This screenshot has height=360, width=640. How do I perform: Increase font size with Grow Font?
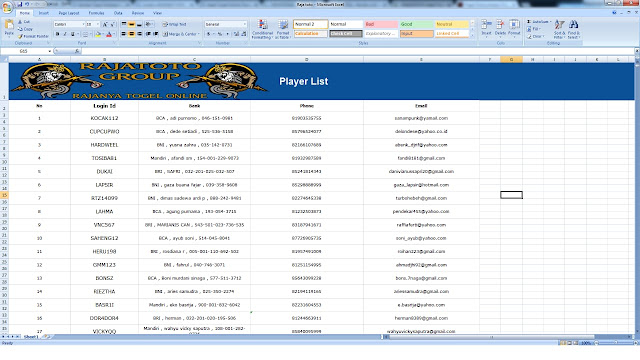(105, 24)
